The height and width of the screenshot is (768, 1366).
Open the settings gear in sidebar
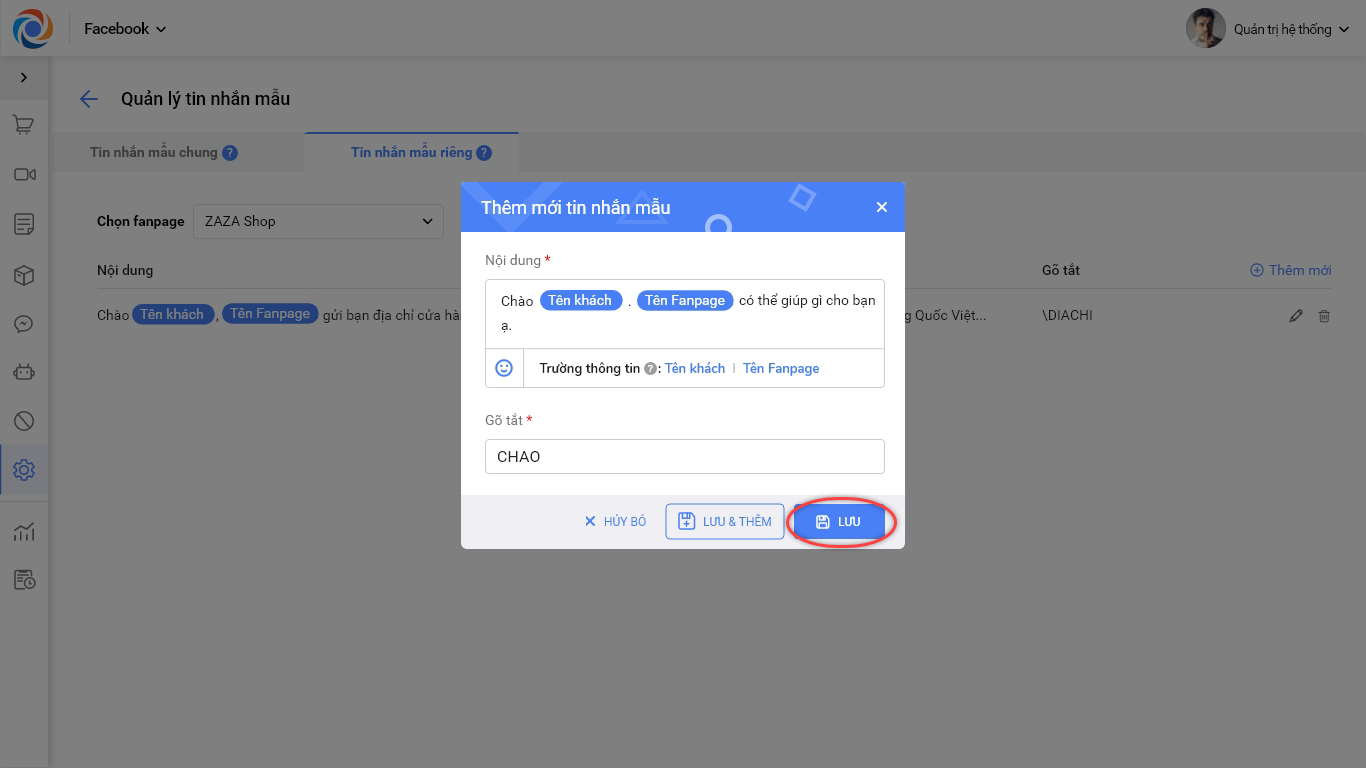pyautogui.click(x=24, y=470)
